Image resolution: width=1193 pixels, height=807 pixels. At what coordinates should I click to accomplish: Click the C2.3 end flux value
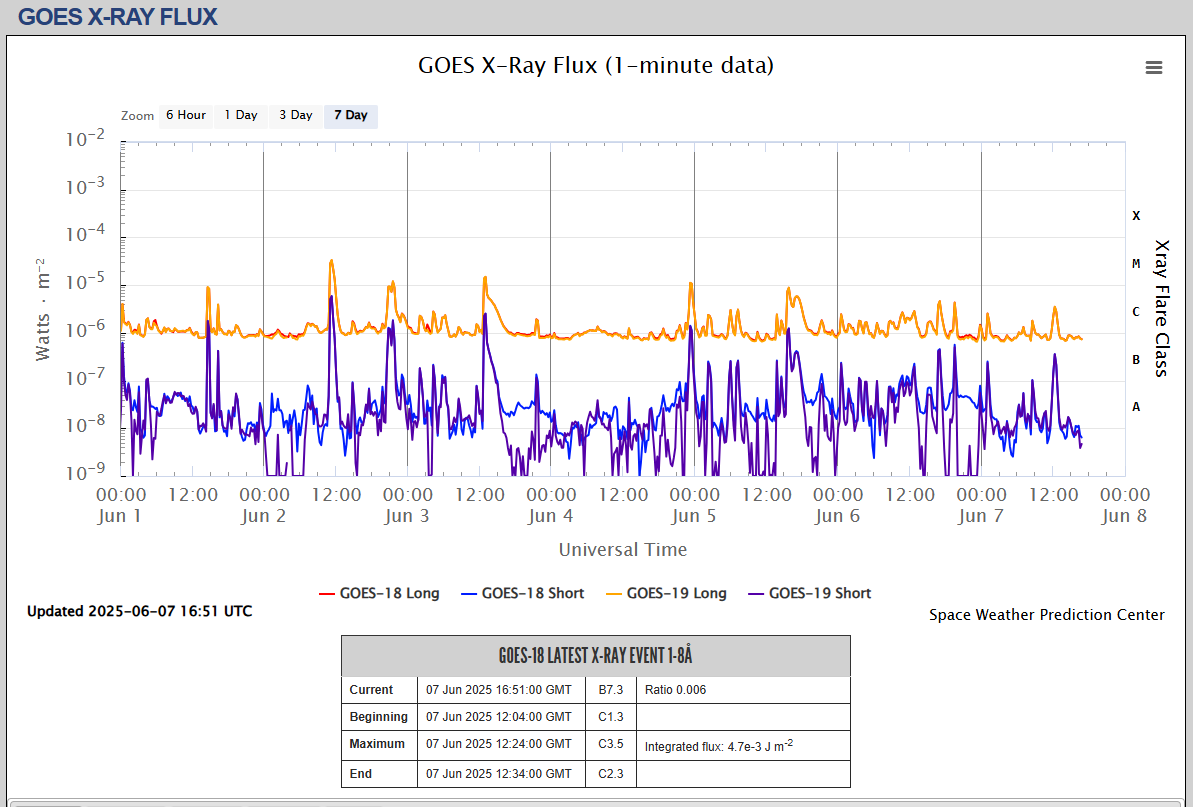coord(610,774)
